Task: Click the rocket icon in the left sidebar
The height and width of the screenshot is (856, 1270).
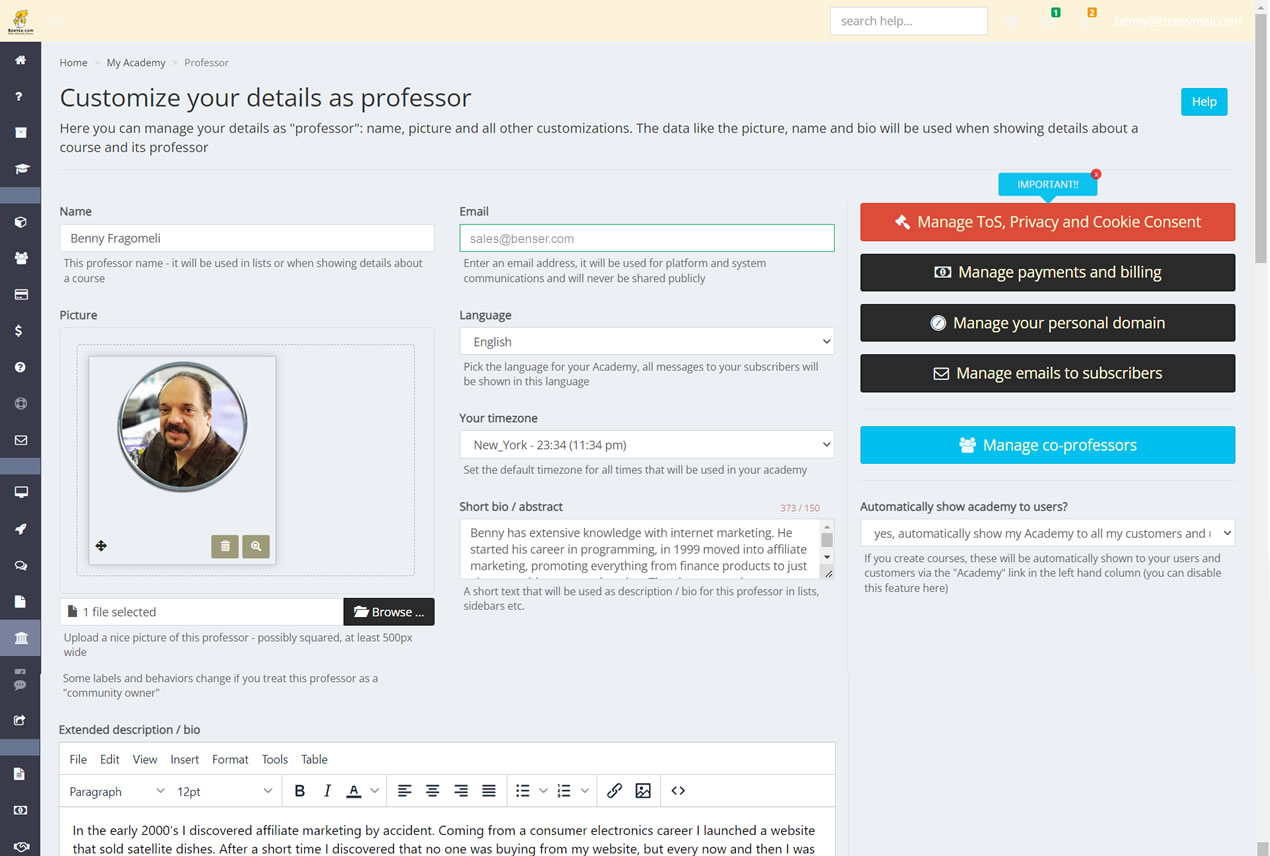Action: [21, 529]
